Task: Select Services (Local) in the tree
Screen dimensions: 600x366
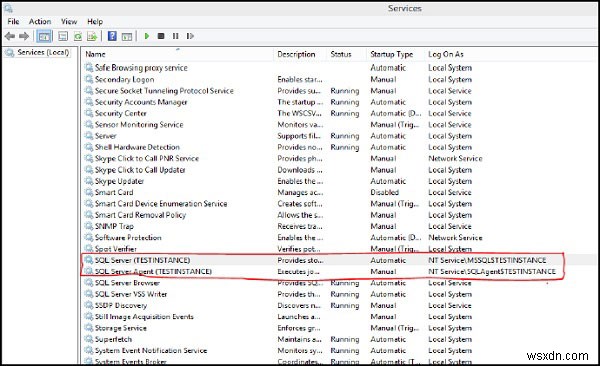Action: [x=43, y=52]
